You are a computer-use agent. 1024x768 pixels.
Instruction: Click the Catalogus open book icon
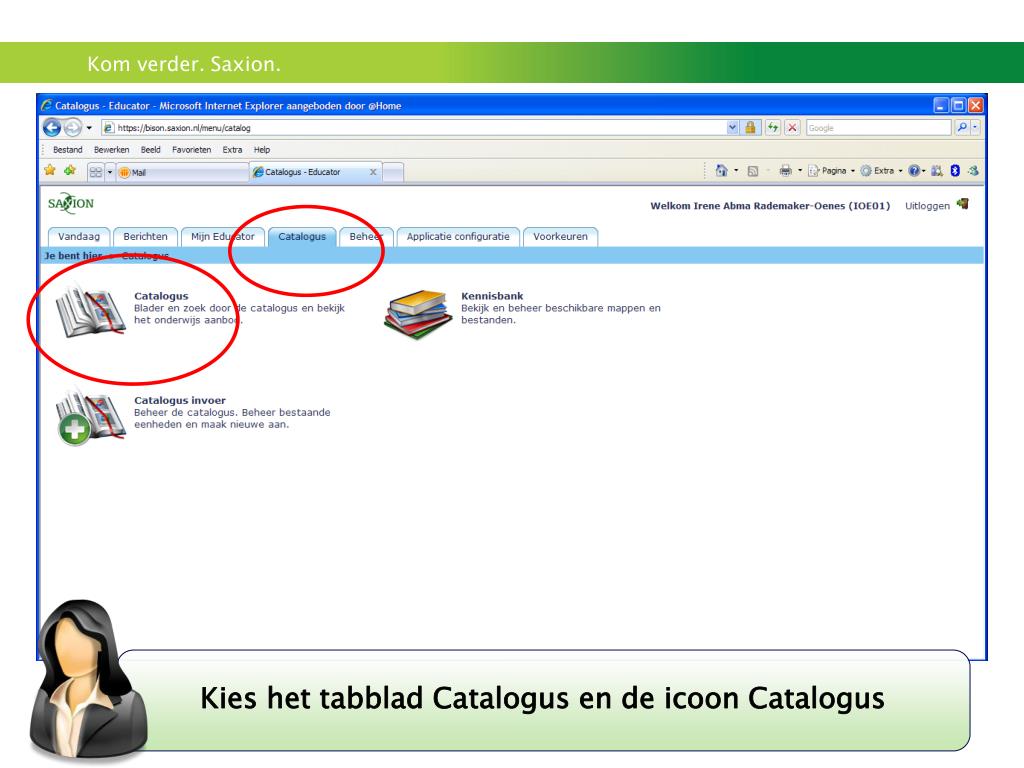(90, 312)
